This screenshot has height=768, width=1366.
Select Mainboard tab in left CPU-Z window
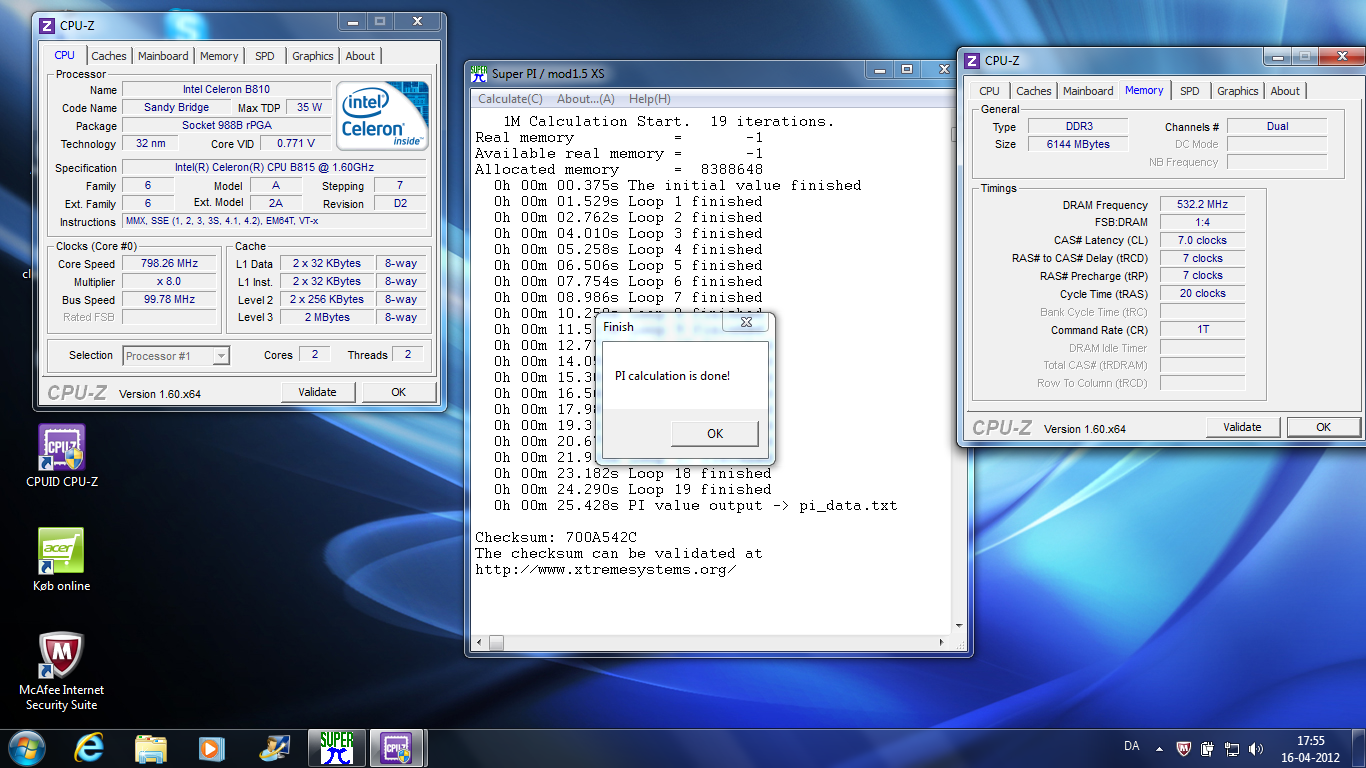coord(163,56)
